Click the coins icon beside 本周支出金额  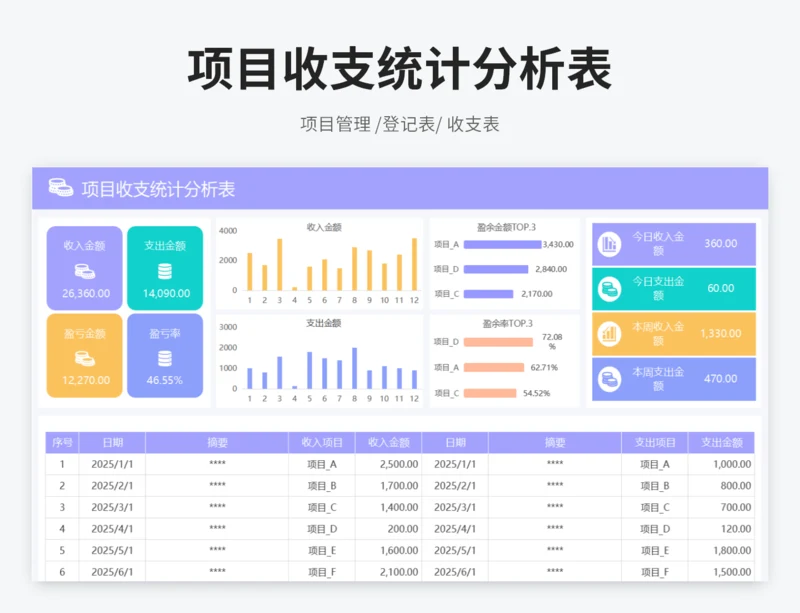click(609, 379)
